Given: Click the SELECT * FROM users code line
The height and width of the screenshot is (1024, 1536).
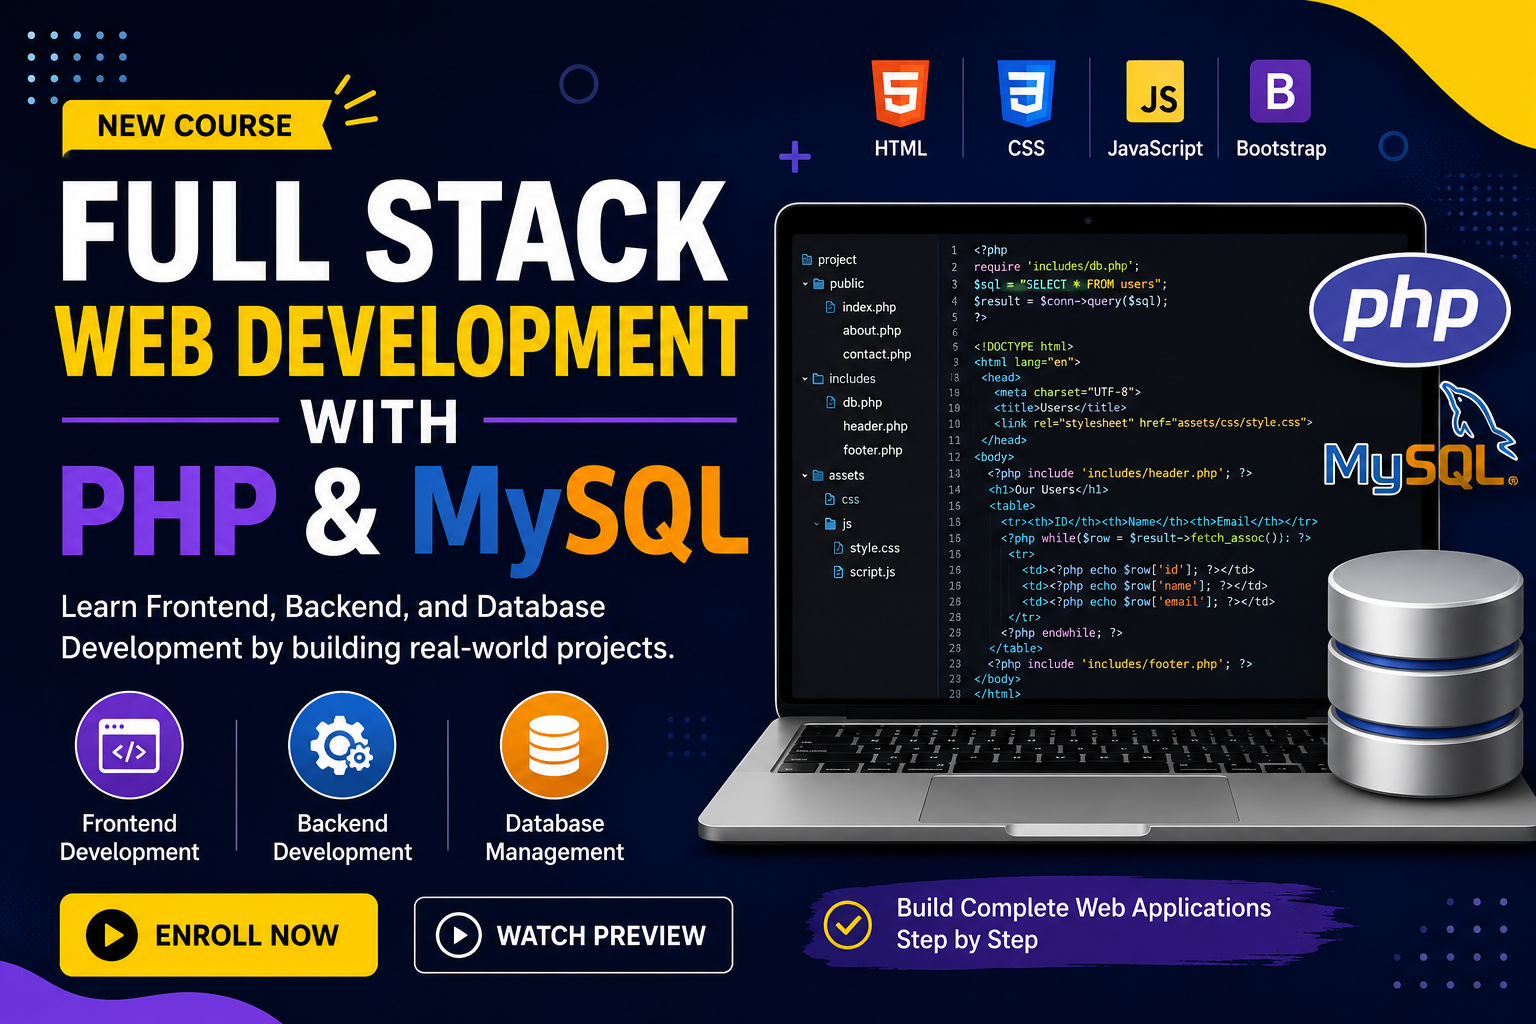Looking at the screenshot, I should [x=1070, y=284].
